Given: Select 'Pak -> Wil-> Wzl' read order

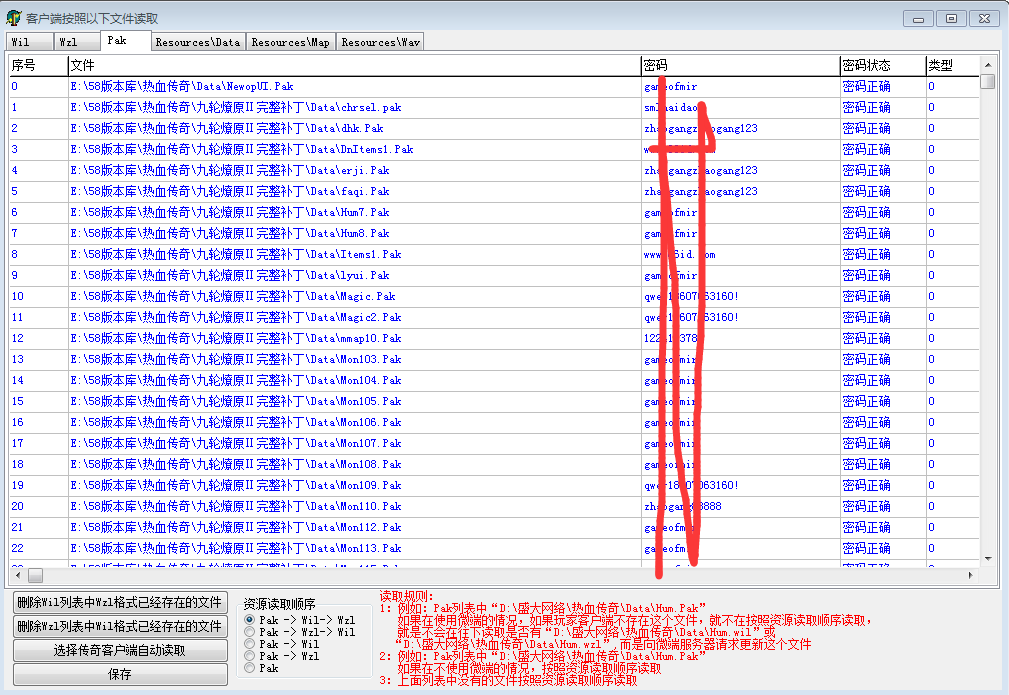Looking at the screenshot, I should (x=250, y=621).
